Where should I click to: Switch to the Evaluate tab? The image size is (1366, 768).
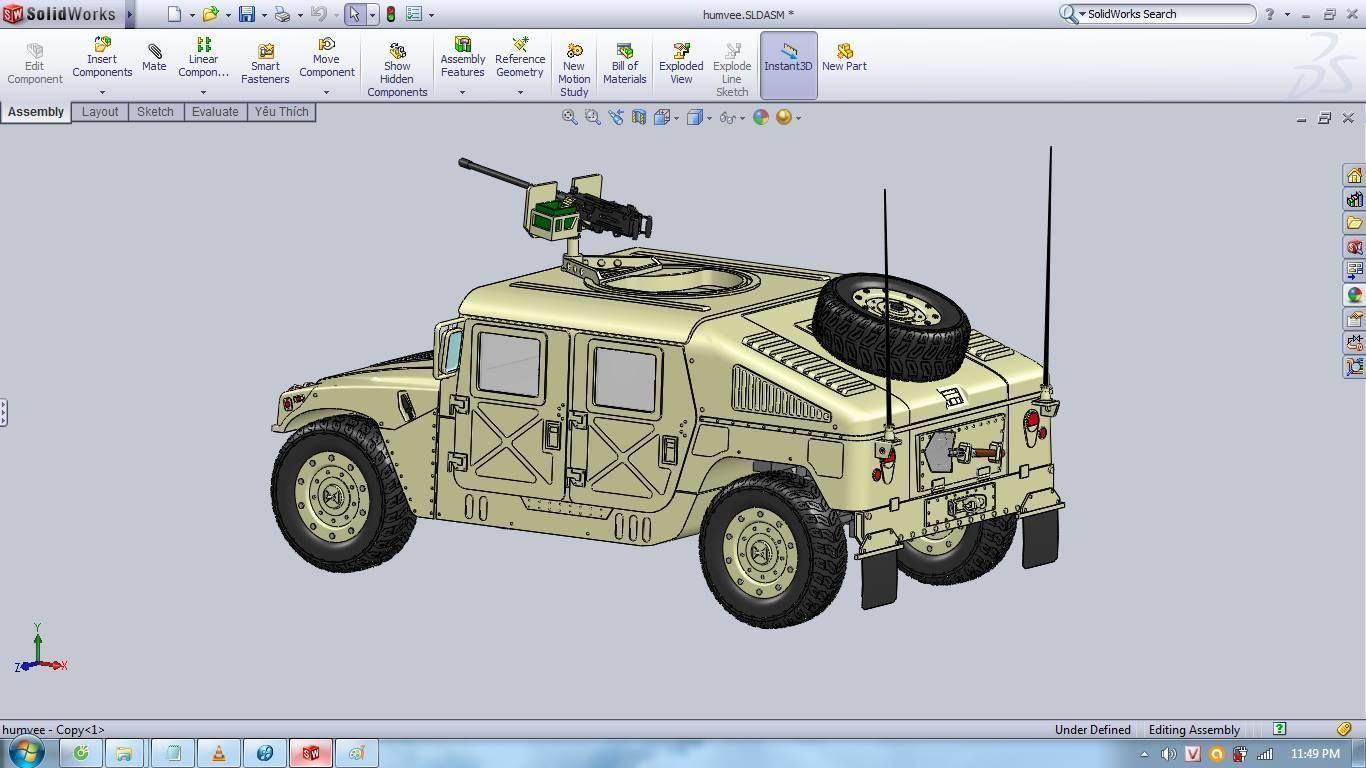point(214,111)
